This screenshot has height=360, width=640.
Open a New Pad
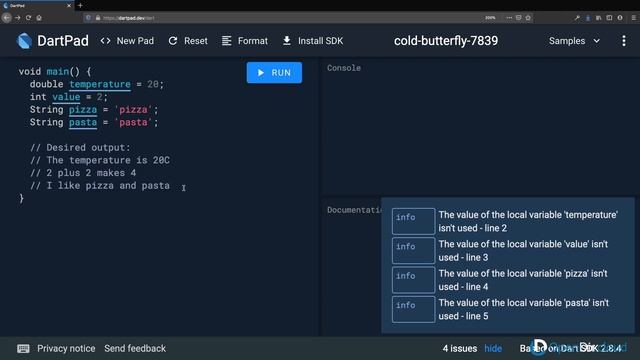pyautogui.click(x=127, y=41)
